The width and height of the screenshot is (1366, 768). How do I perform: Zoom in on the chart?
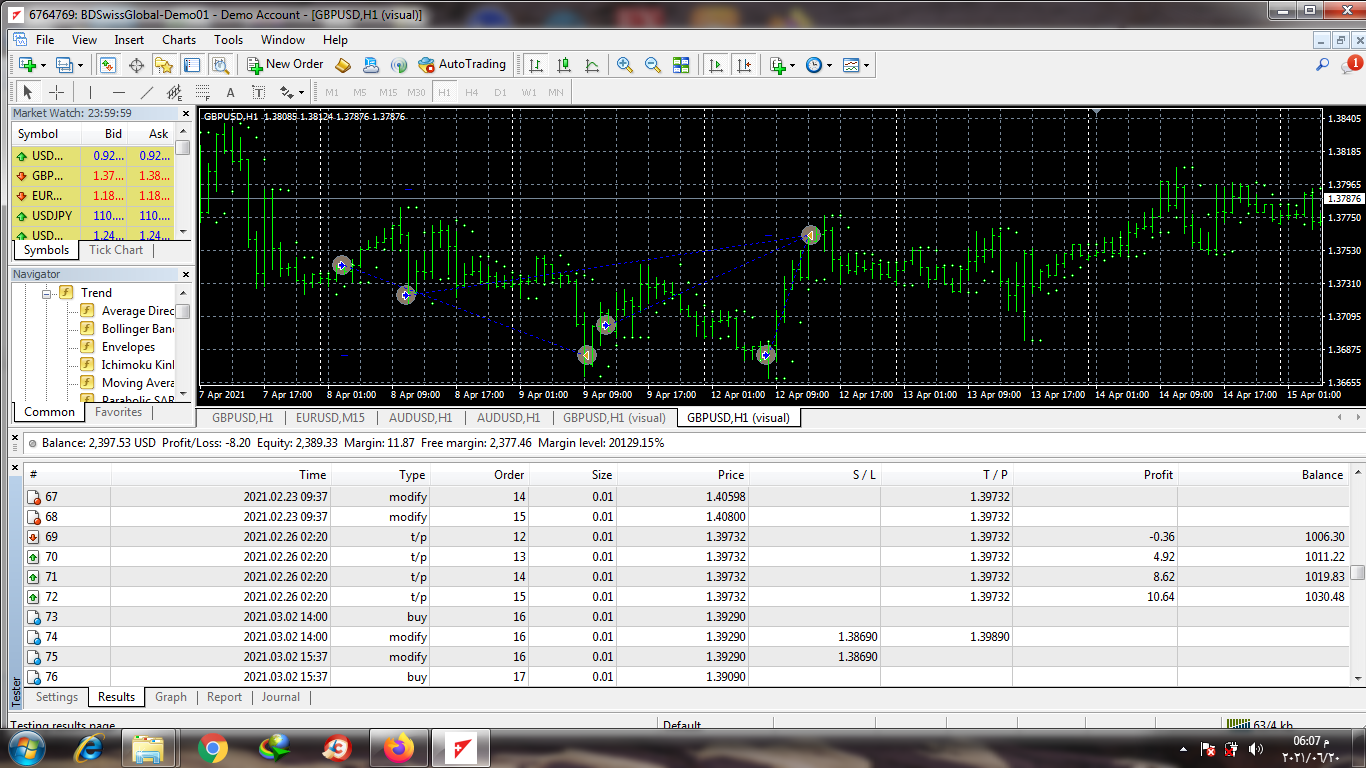(625, 65)
